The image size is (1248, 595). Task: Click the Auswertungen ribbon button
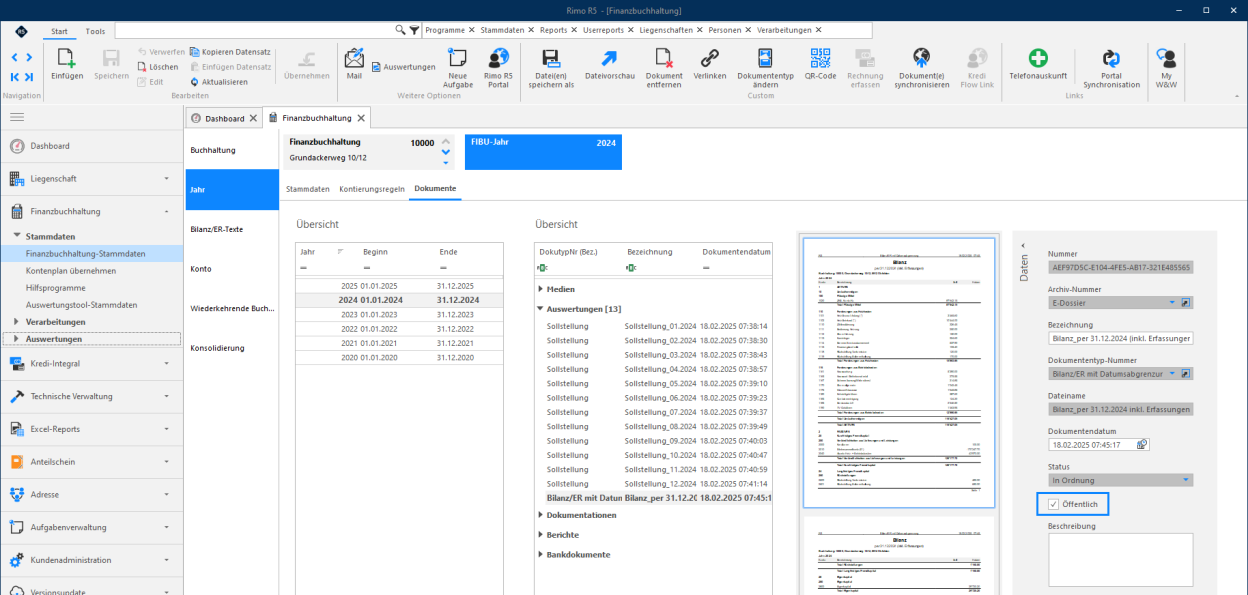pyautogui.click(x=403, y=67)
